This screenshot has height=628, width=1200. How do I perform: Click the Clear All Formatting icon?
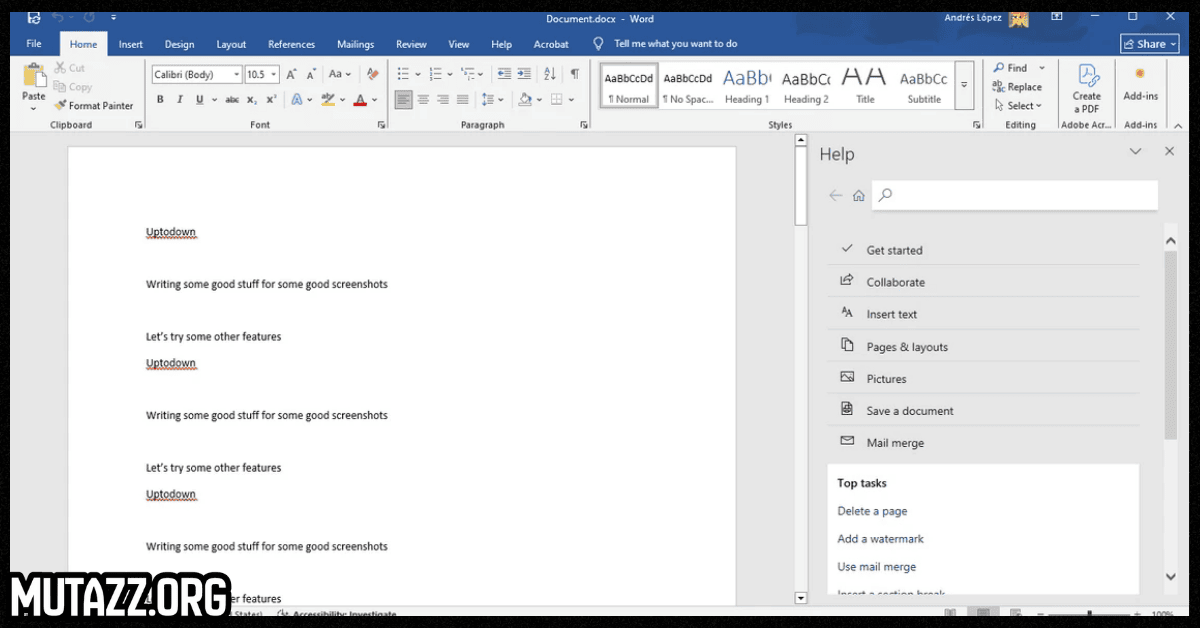(x=372, y=74)
